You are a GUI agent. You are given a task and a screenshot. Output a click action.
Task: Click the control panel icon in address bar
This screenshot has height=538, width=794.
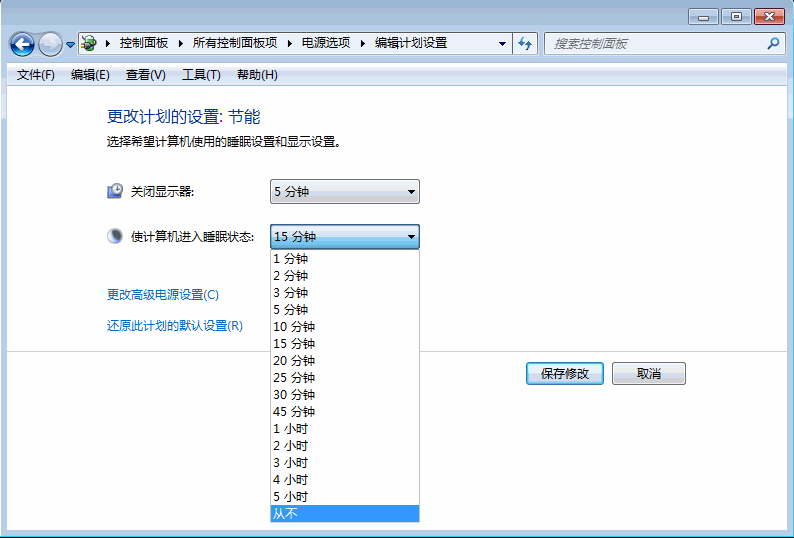point(89,44)
